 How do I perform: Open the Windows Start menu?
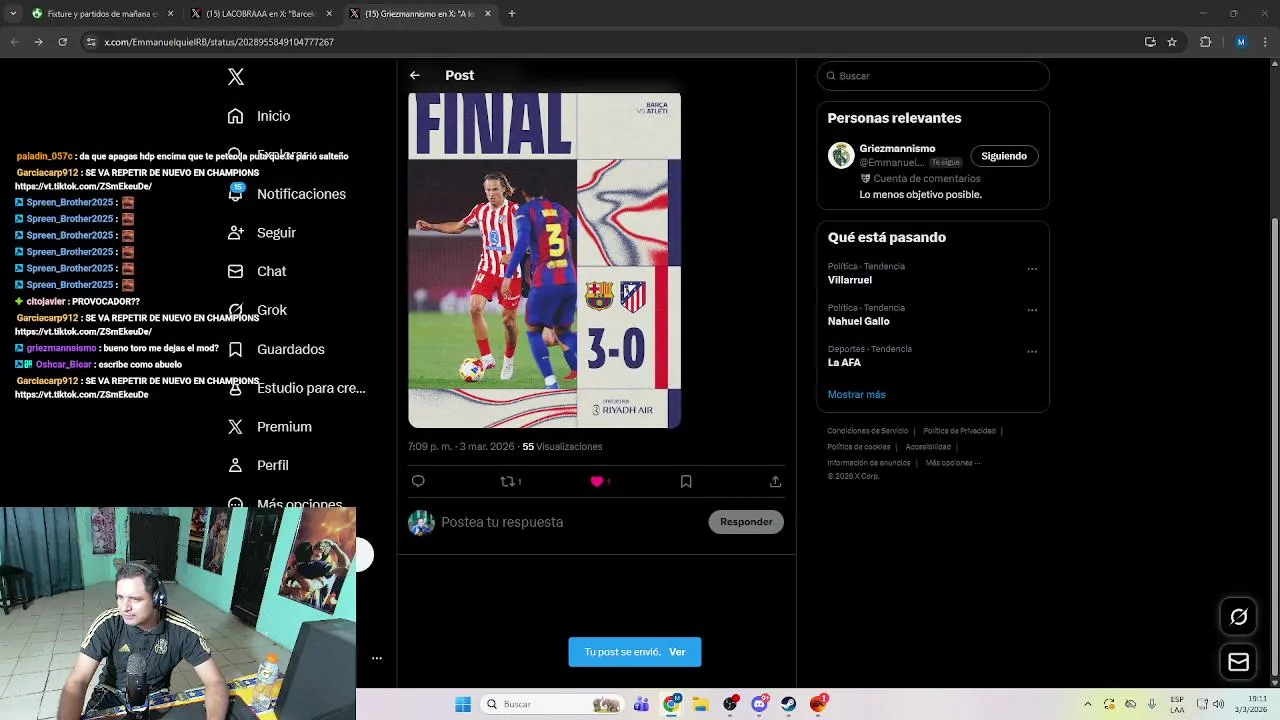[x=463, y=704]
